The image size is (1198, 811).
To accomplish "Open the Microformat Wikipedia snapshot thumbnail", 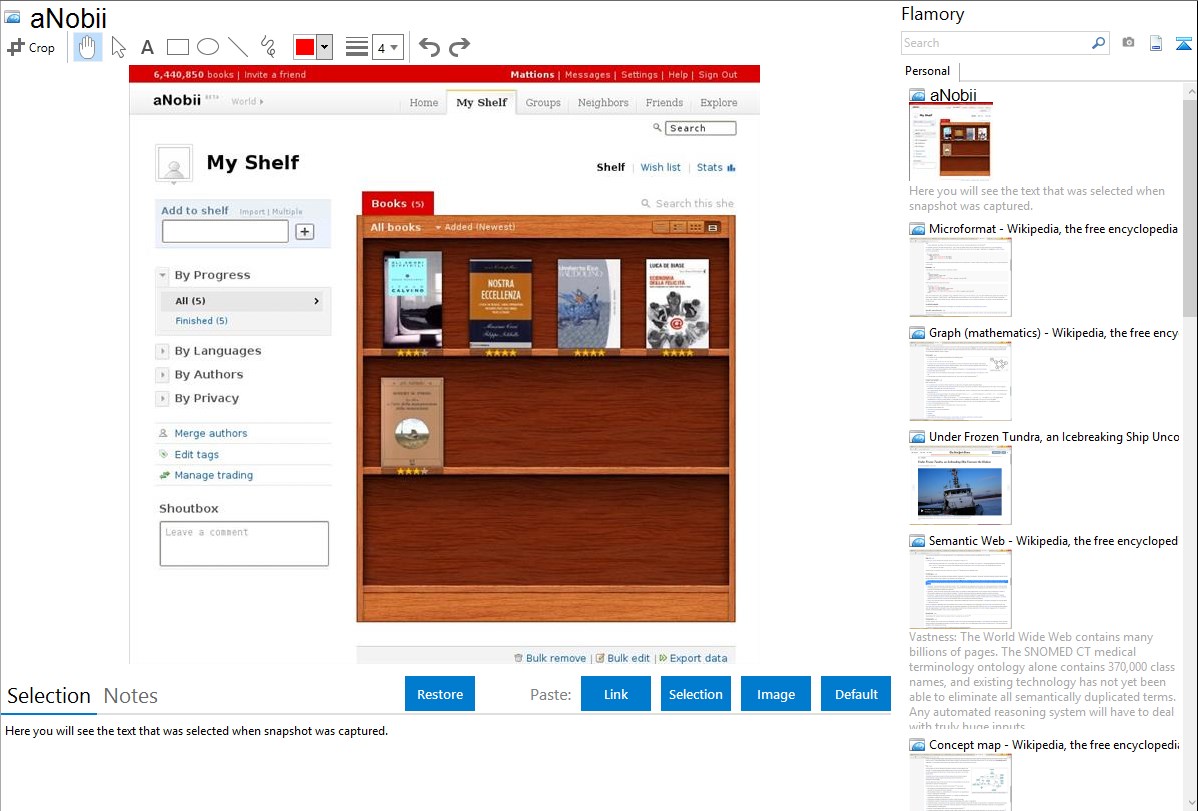I will (x=960, y=277).
